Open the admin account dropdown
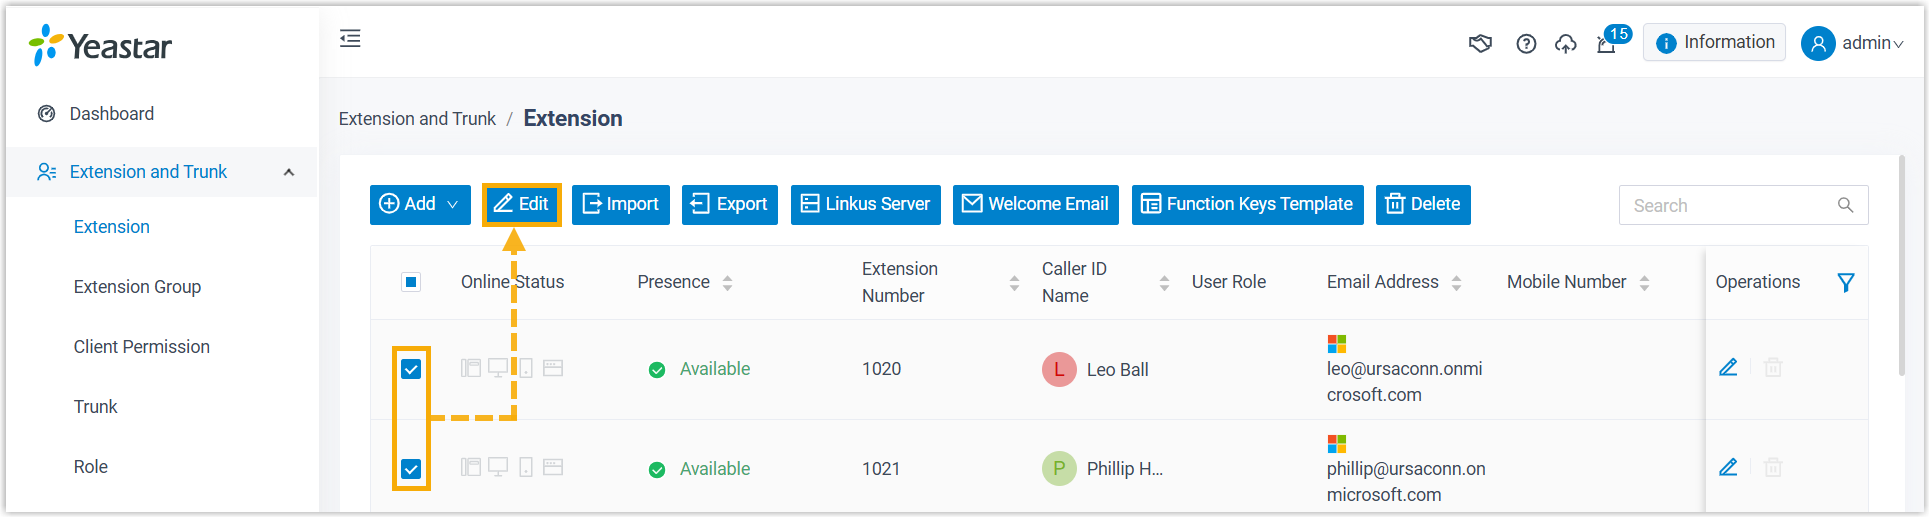Image resolution: width=1930 pixels, height=518 pixels. pos(1853,43)
